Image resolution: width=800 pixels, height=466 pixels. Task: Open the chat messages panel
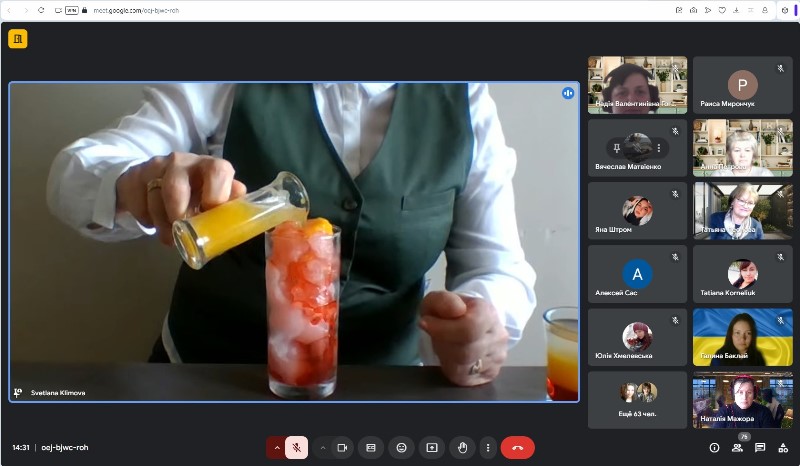(x=760, y=448)
